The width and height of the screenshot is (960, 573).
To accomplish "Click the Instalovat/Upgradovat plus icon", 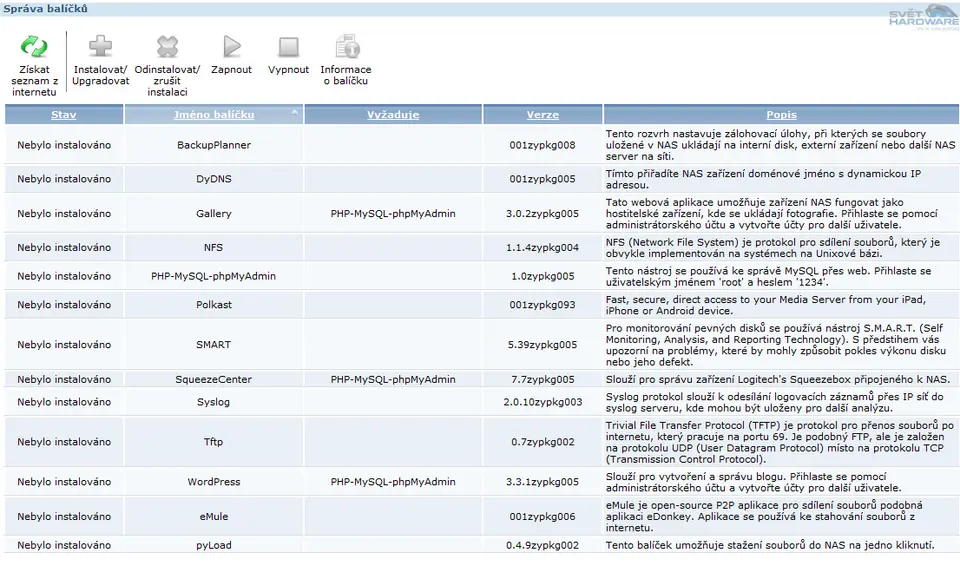I will coord(101,47).
